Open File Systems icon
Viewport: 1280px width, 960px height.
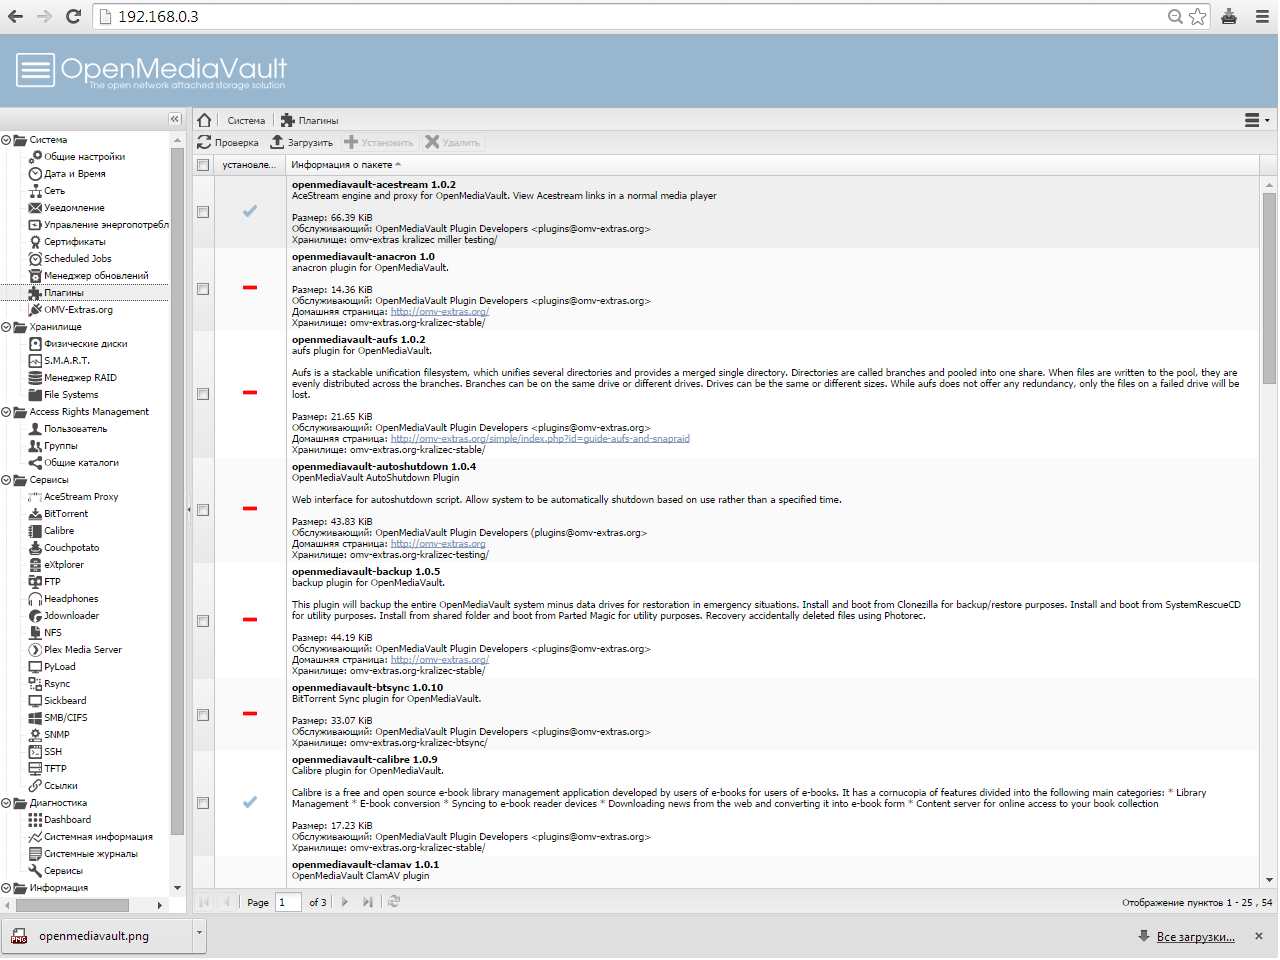pyautogui.click(x=35, y=395)
